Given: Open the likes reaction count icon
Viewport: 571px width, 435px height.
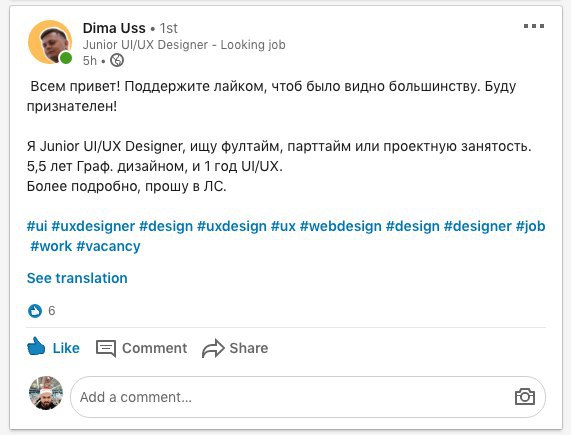Looking at the screenshot, I should click(x=35, y=311).
